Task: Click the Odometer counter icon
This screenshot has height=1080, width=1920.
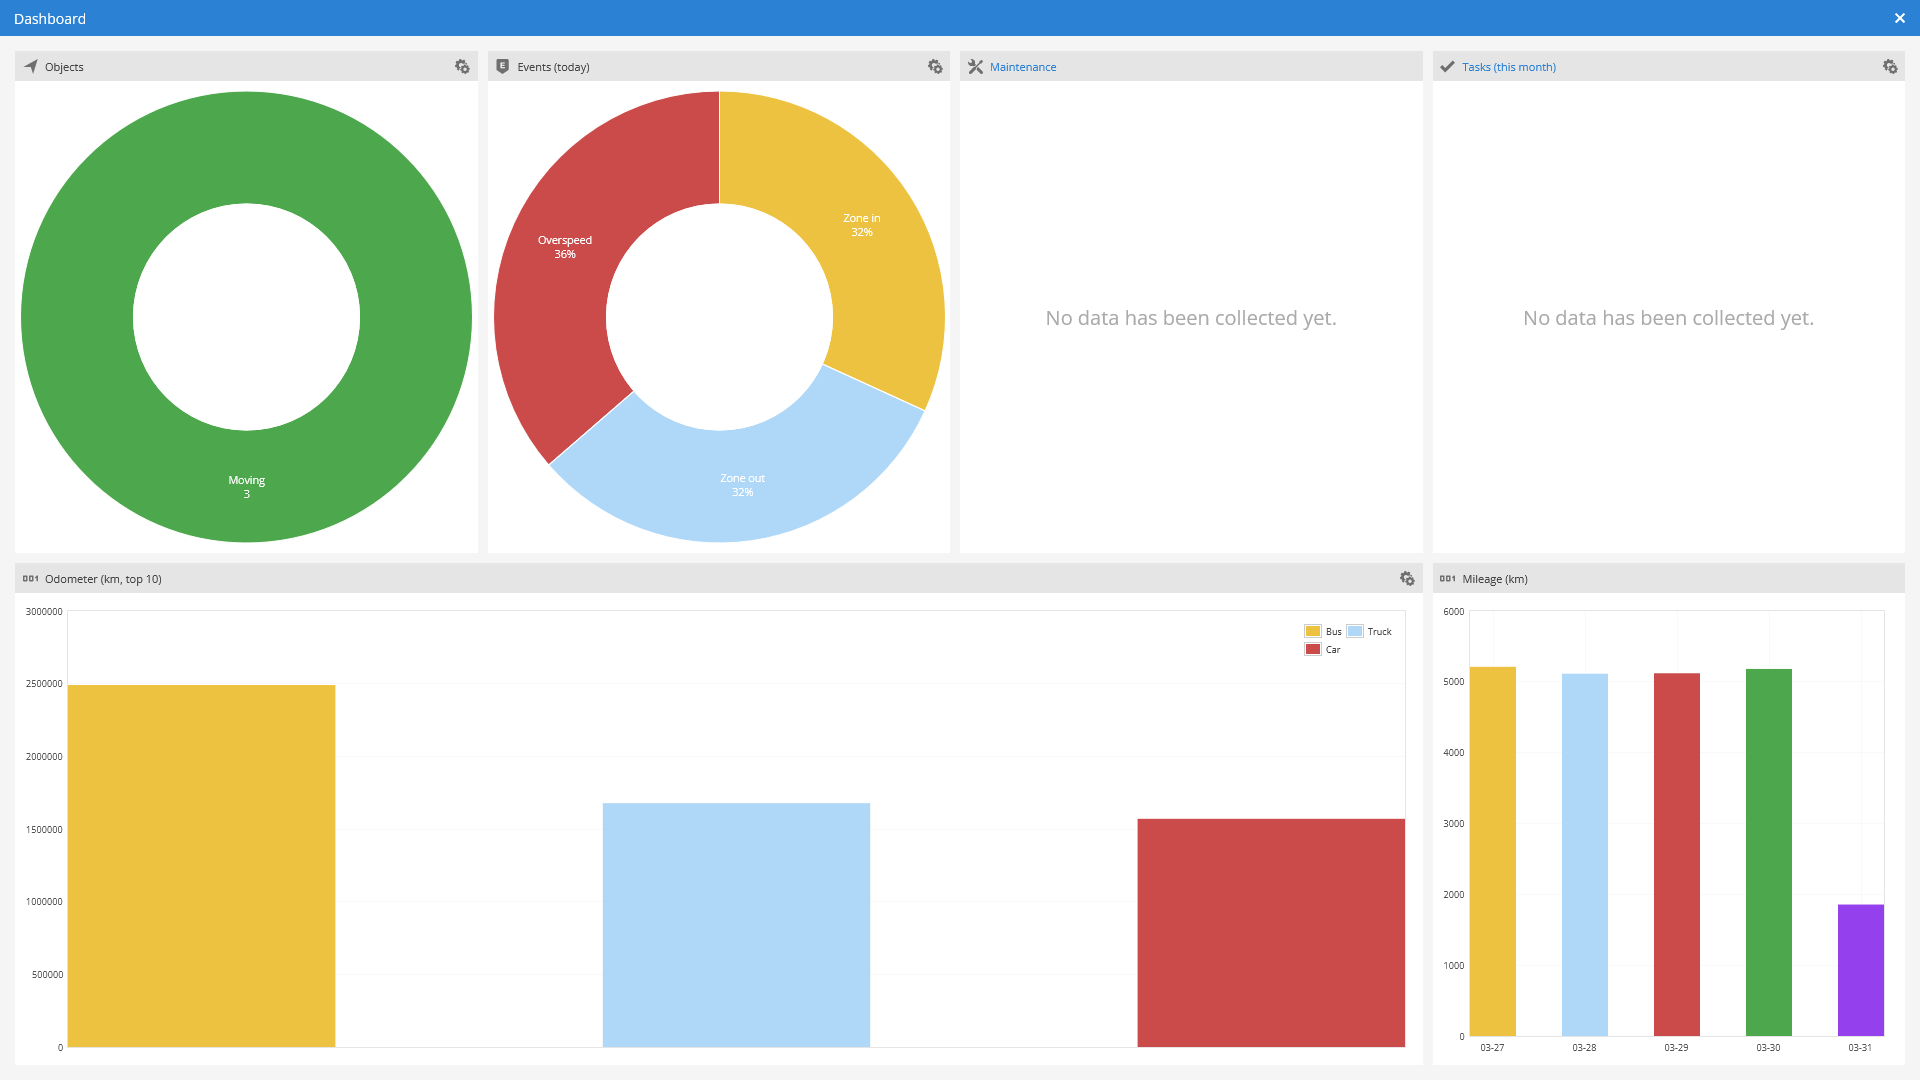Action: 31,579
